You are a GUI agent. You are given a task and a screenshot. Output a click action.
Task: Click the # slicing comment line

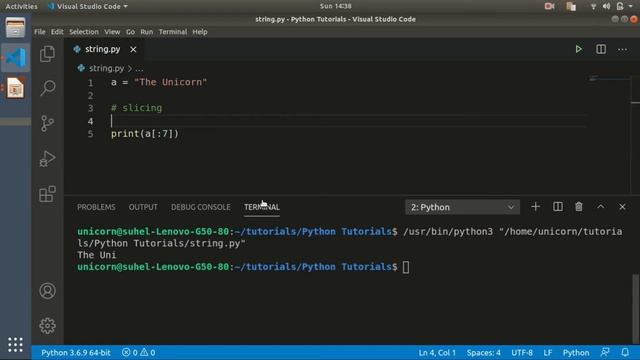(x=136, y=108)
